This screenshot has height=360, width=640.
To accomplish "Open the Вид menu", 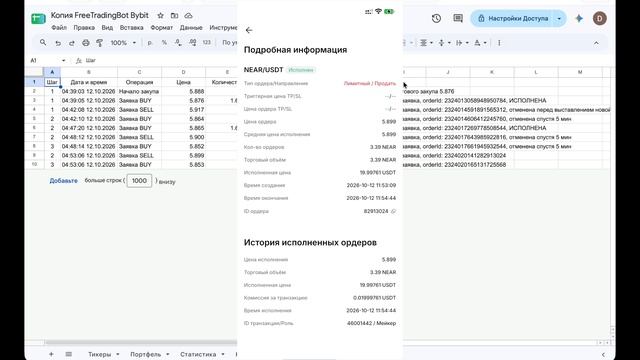I will [107, 28].
